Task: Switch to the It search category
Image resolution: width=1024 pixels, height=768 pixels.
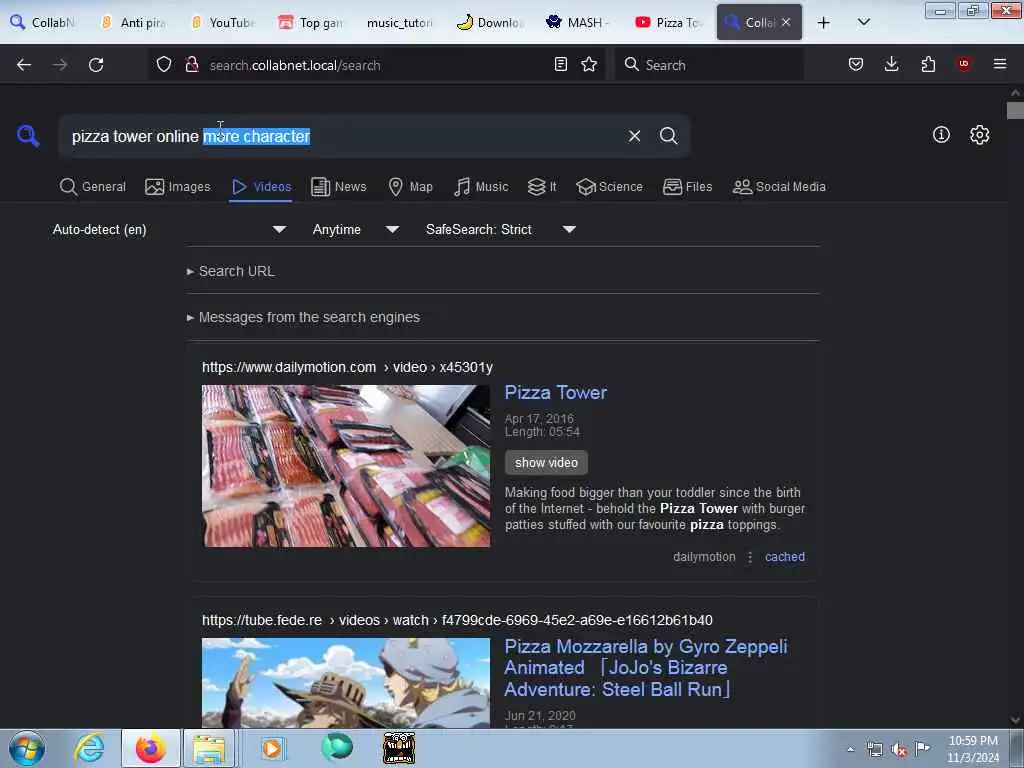Action: point(542,187)
